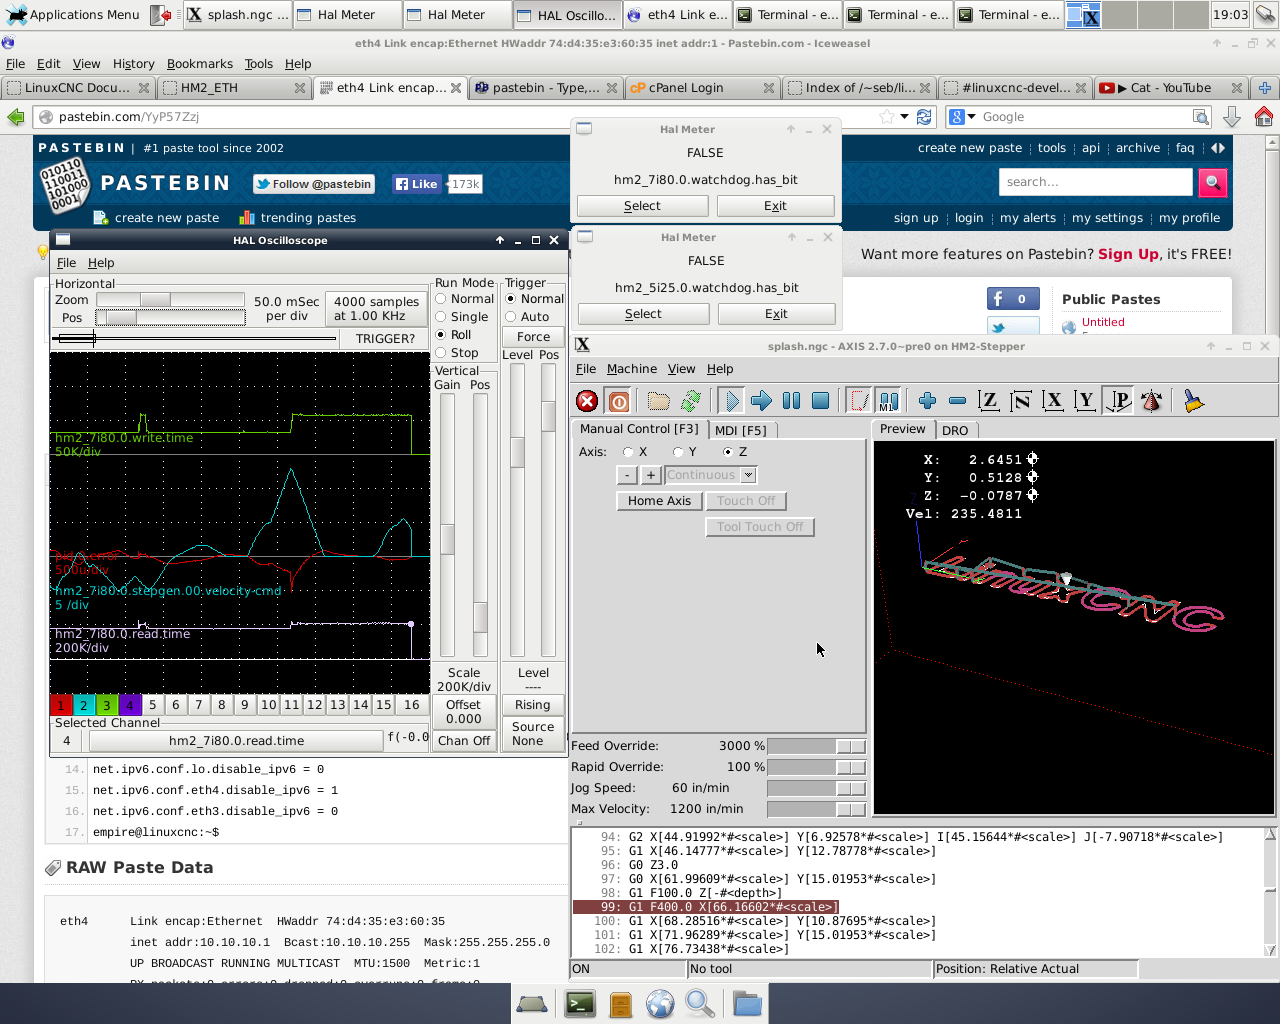Select oscilloscope channel 2 cyan swatch
Image resolution: width=1280 pixels, height=1024 pixels.
click(x=84, y=705)
